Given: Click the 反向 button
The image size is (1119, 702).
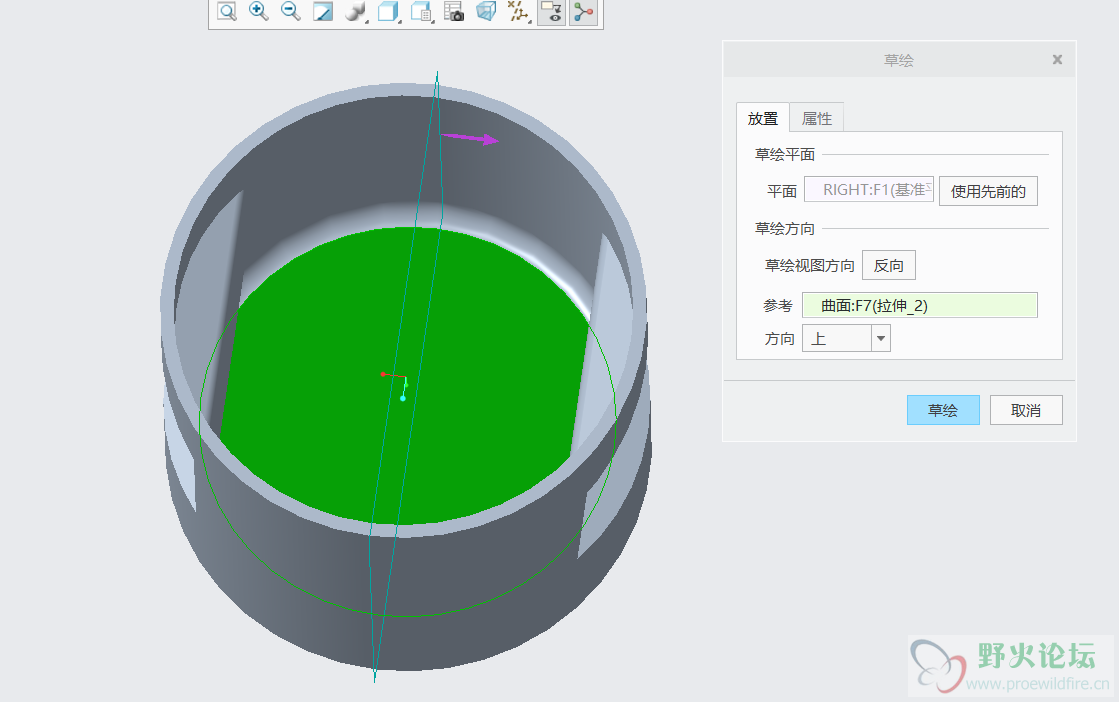Looking at the screenshot, I should click(x=888, y=265).
